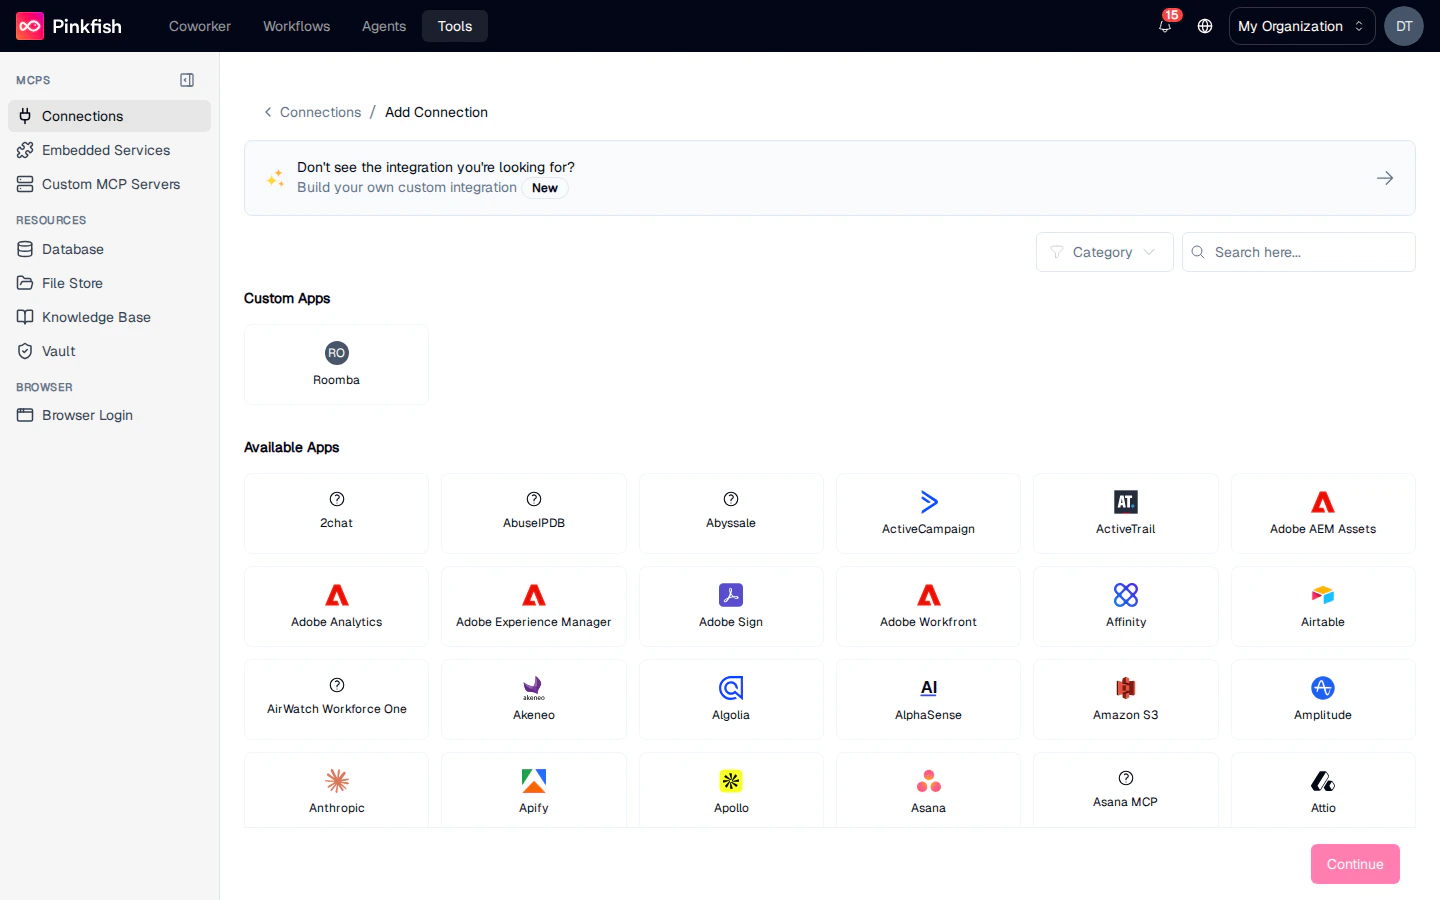Viewport: 1440px width, 900px height.
Task: Click the Continue button
Action: point(1355,864)
